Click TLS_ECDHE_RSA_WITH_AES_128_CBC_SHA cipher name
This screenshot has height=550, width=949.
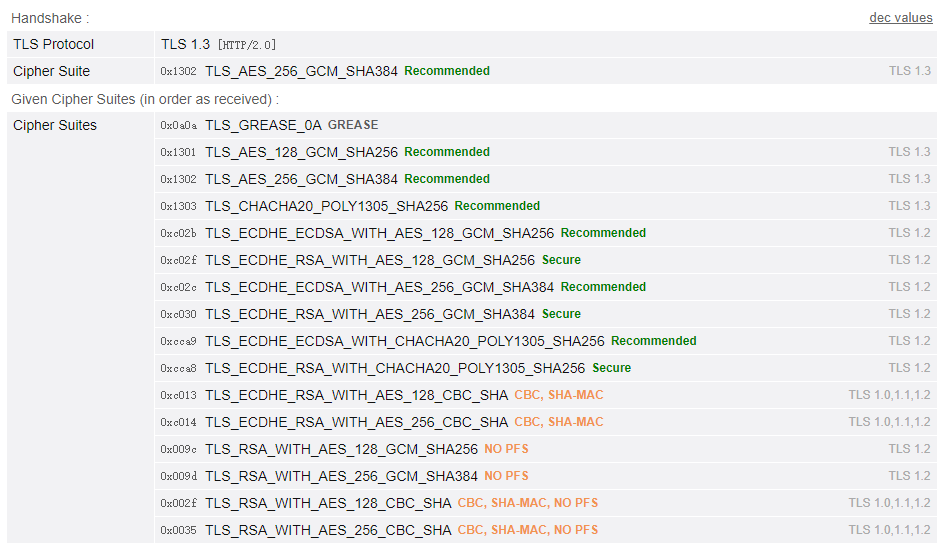coord(356,395)
